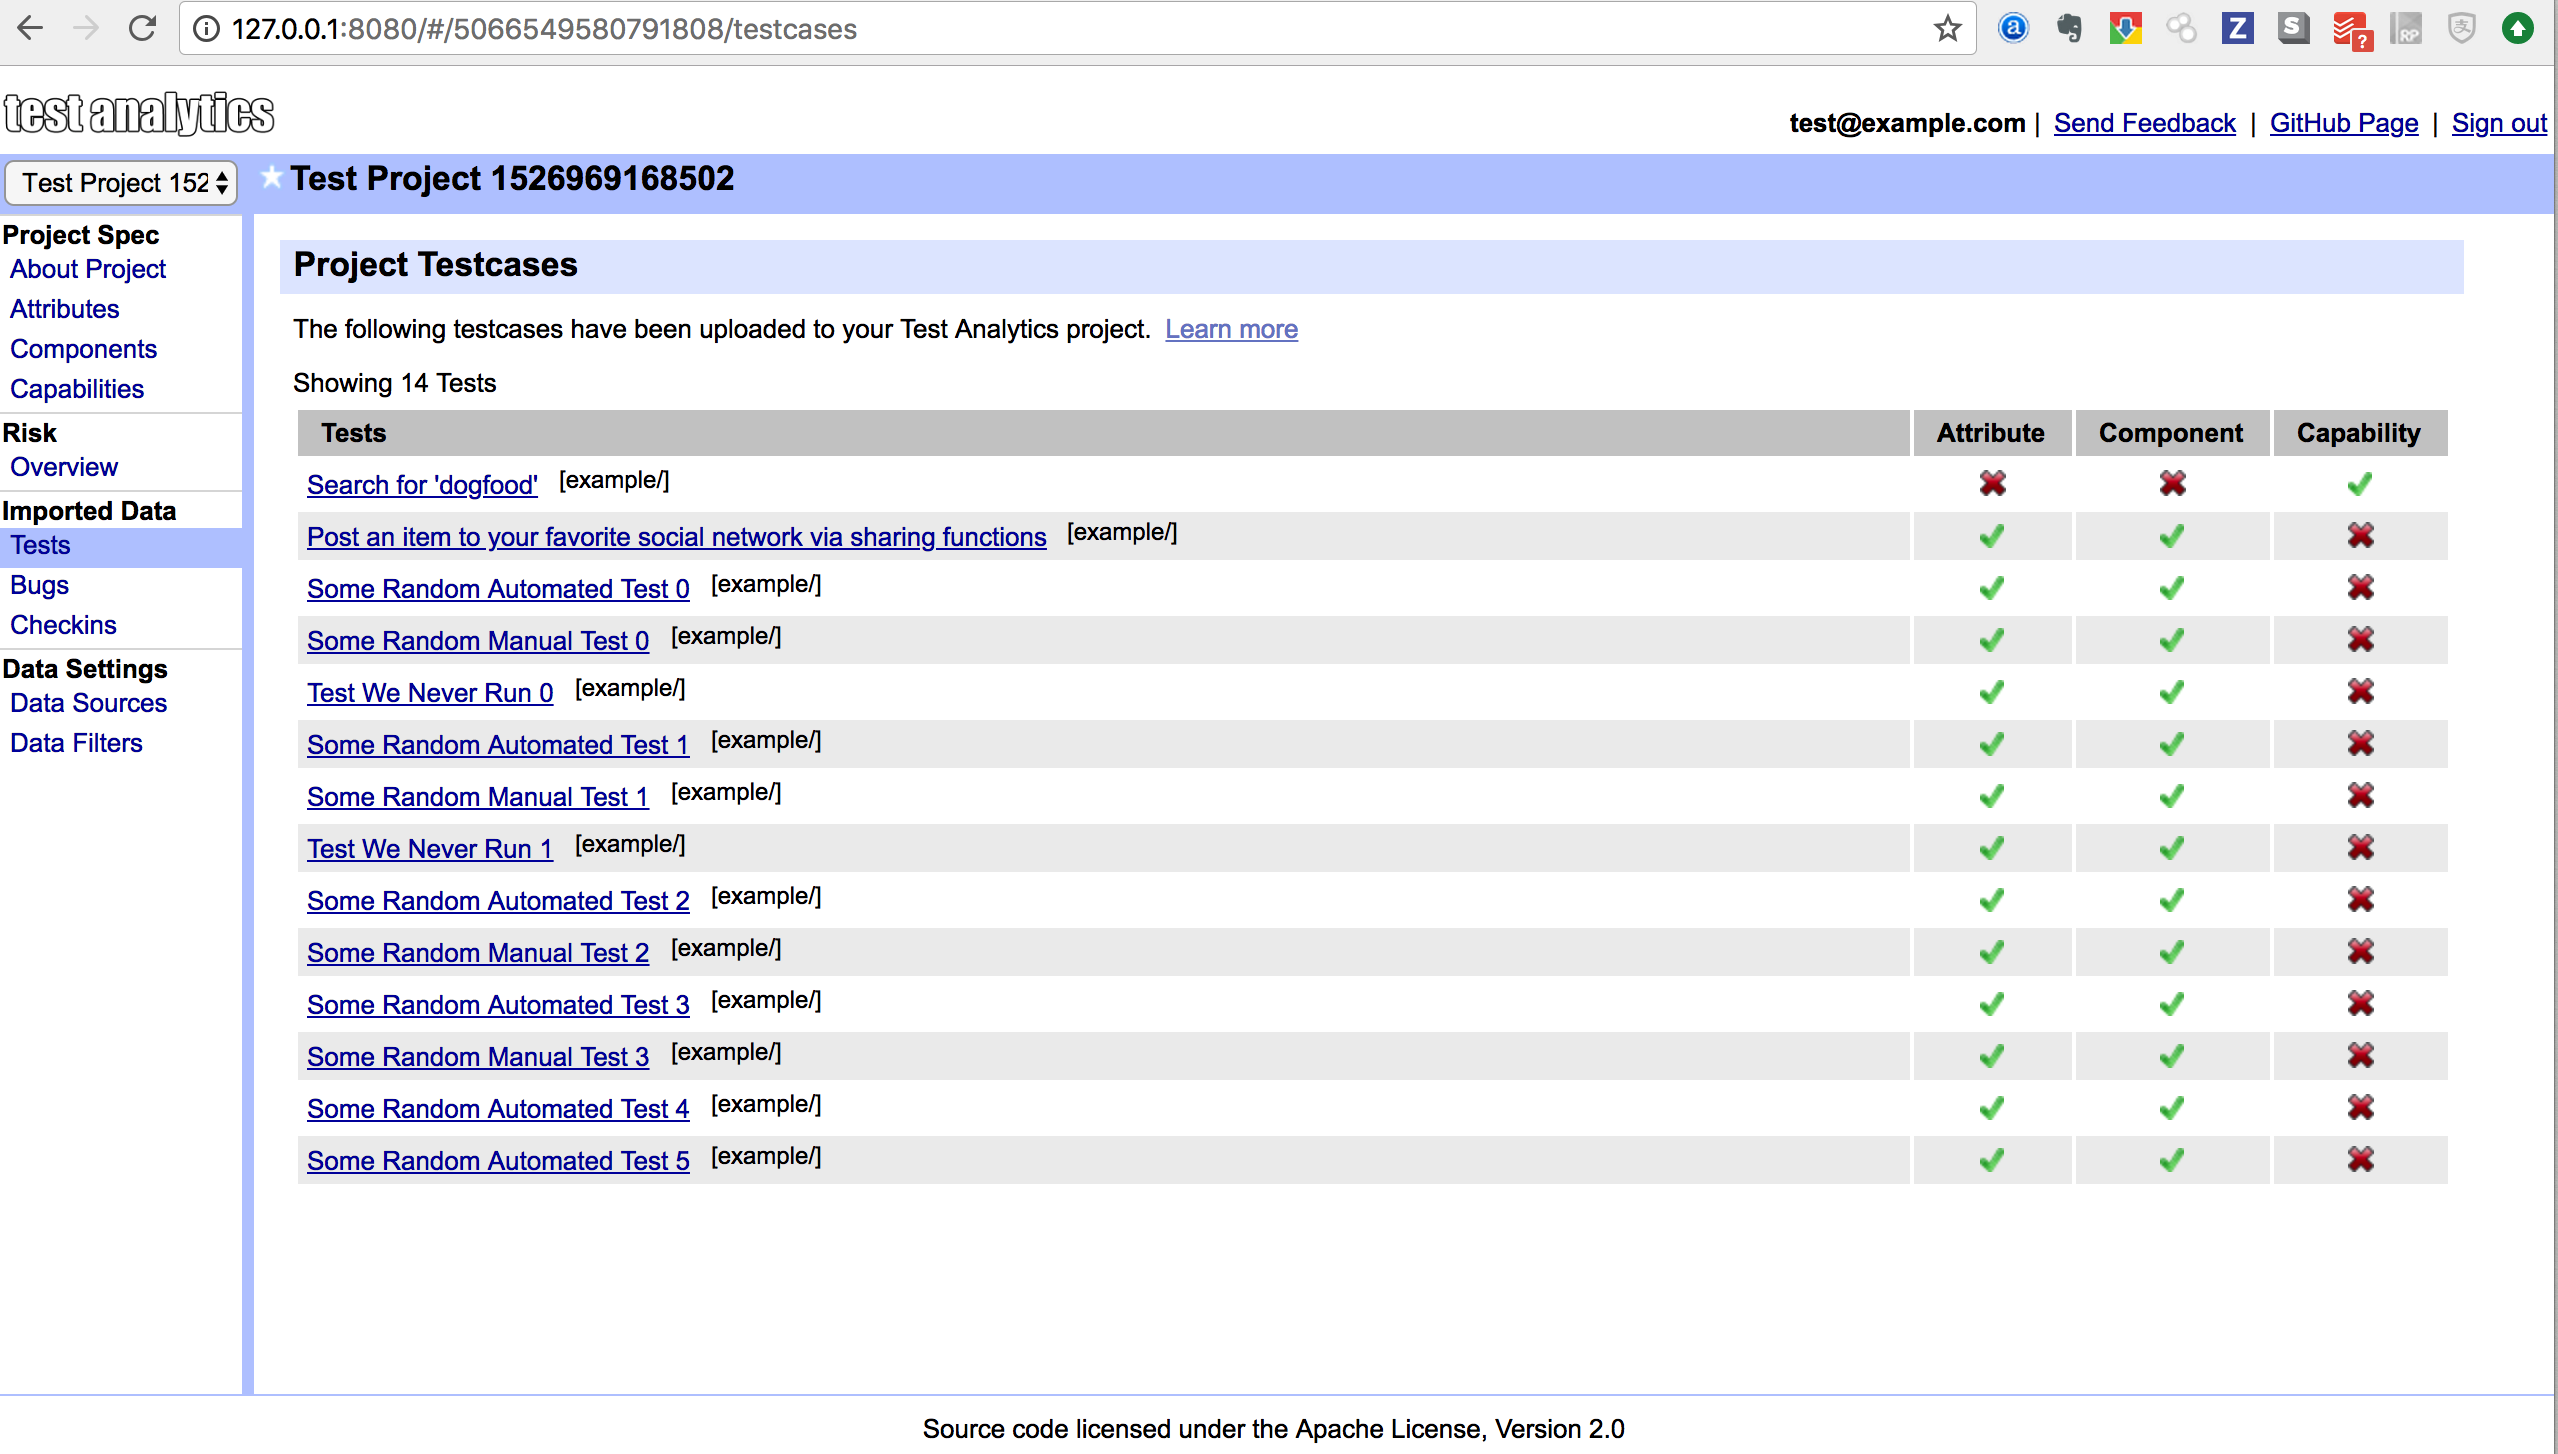Click the Todoist extension icon
The image size is (2558, 1454).
point(2351,29)
